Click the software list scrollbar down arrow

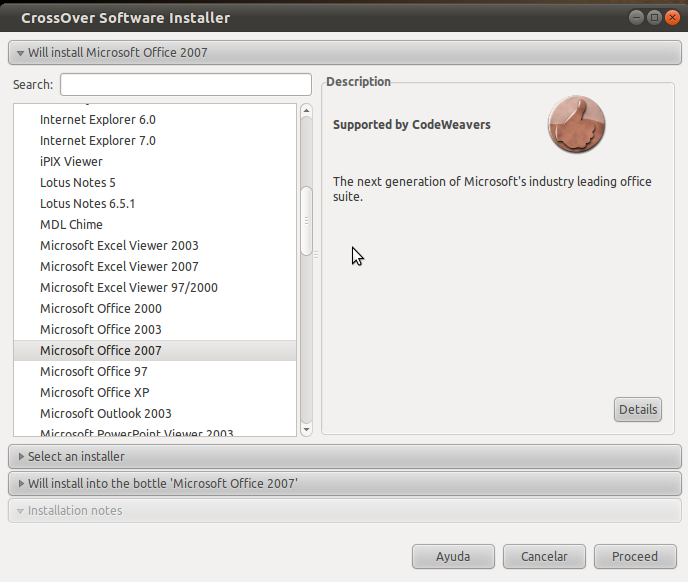click(x=307, y=430)
